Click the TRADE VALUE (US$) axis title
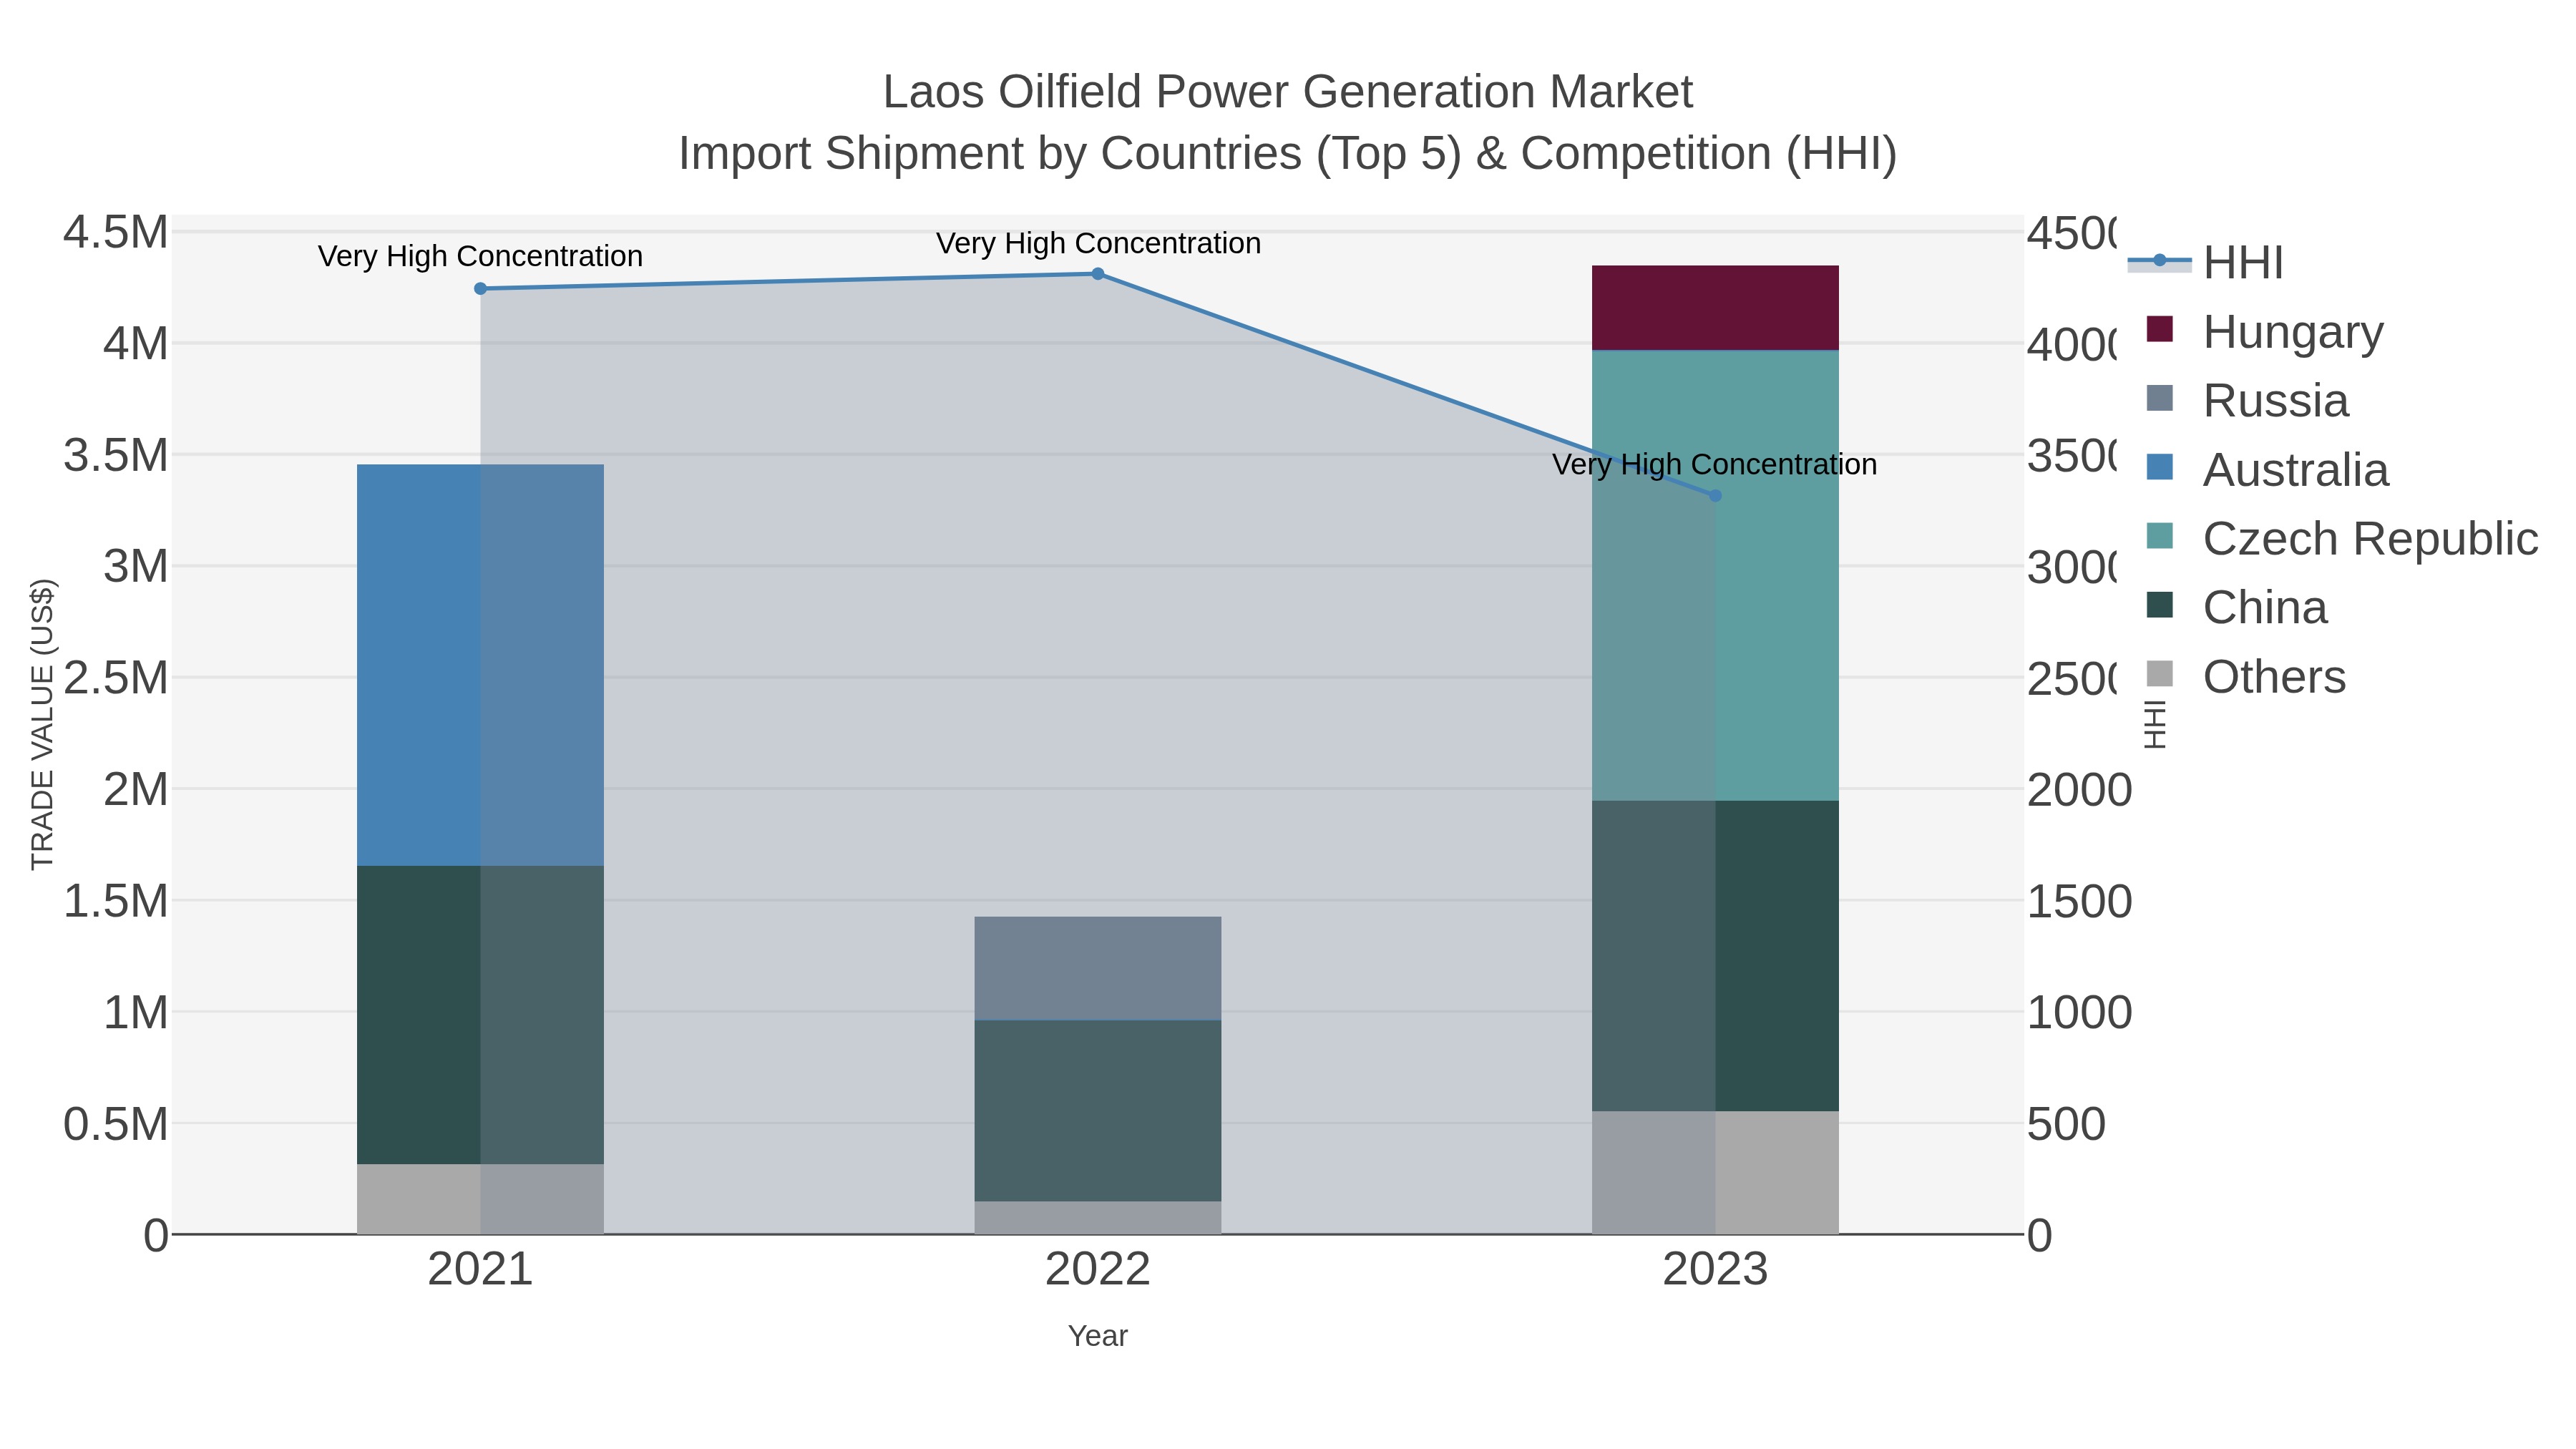 pos(42,724)
